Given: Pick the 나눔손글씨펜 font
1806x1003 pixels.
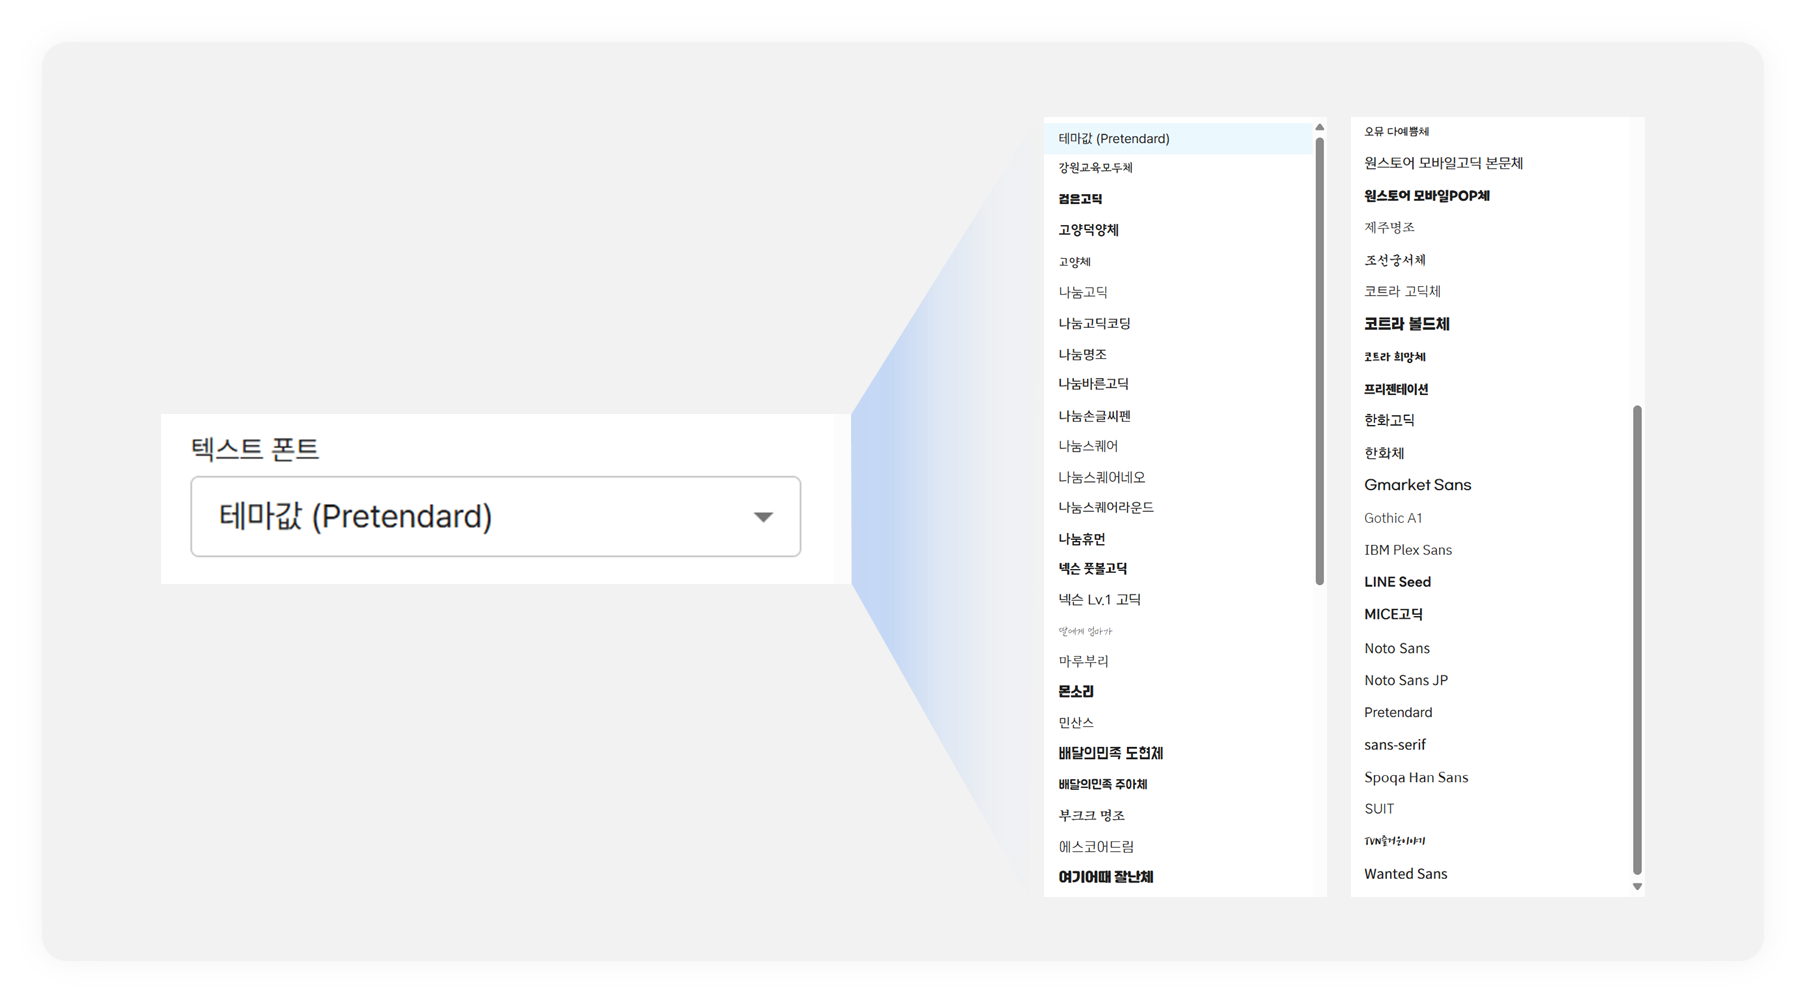Looking at the screenshot, I should tap(1094, 416).
